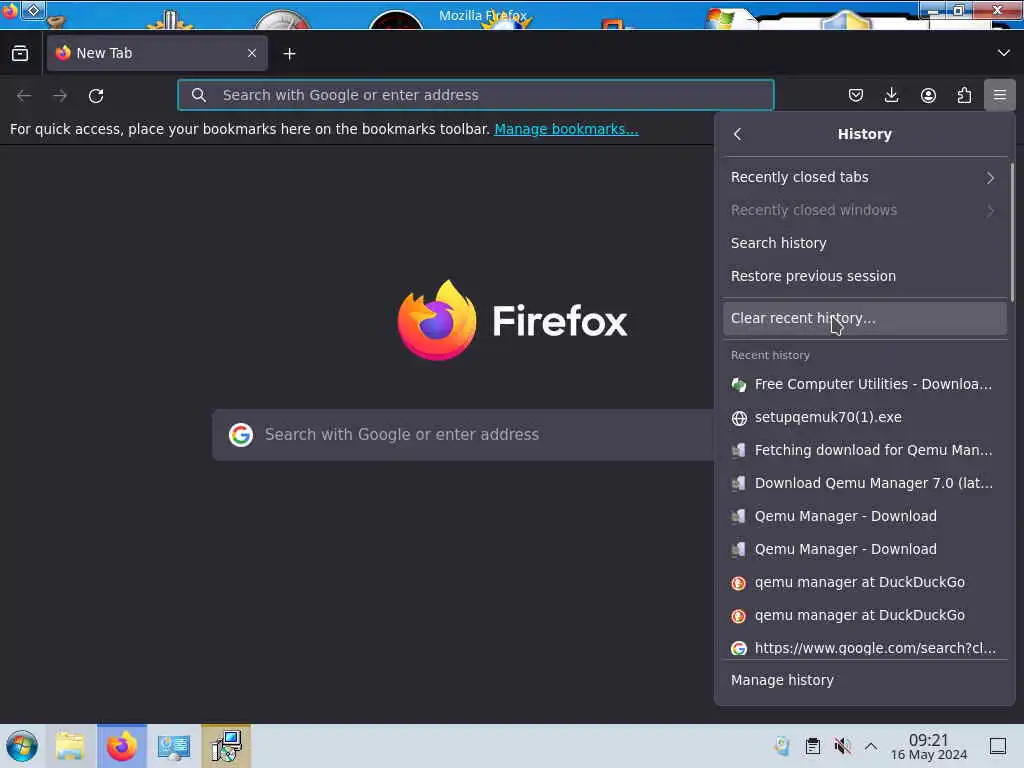This screenshot has height=768, width=1024.
Task: Click the Manage bookmarks link
Action: click(566, 129)
